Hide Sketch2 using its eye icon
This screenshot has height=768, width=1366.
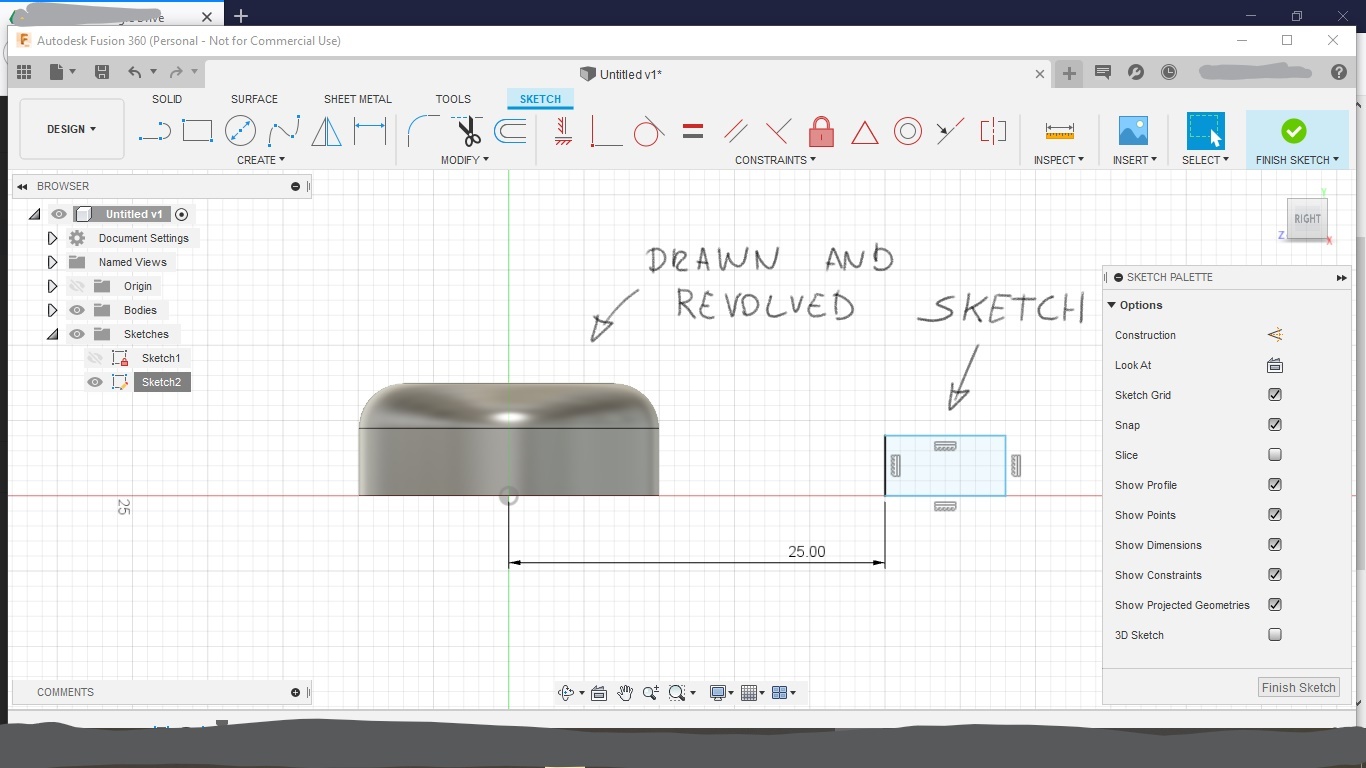tap(95, 382)
